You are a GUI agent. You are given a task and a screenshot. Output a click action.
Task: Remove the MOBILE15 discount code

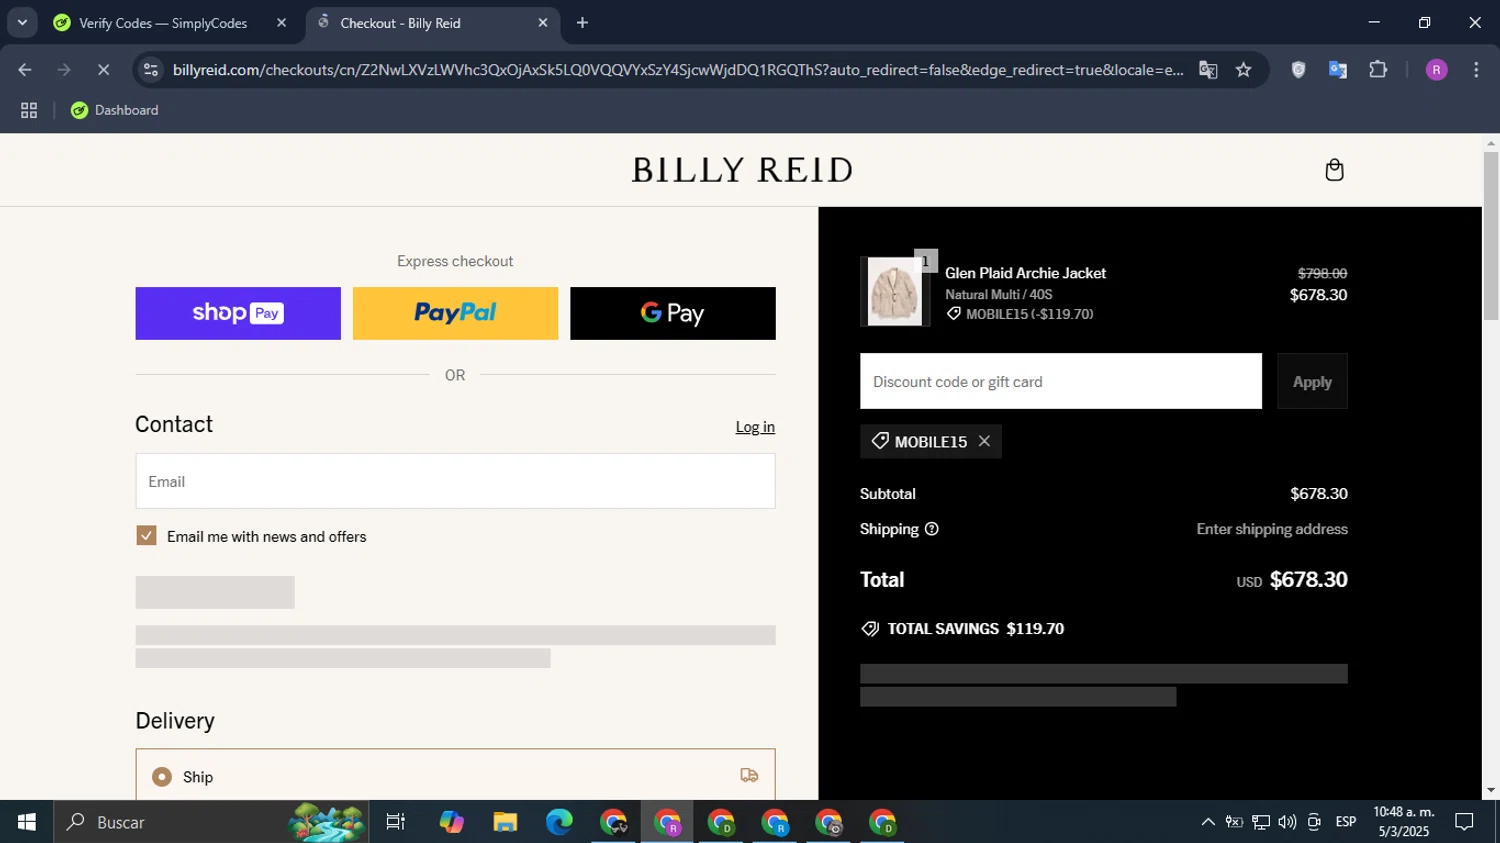[x=984, y=441]
